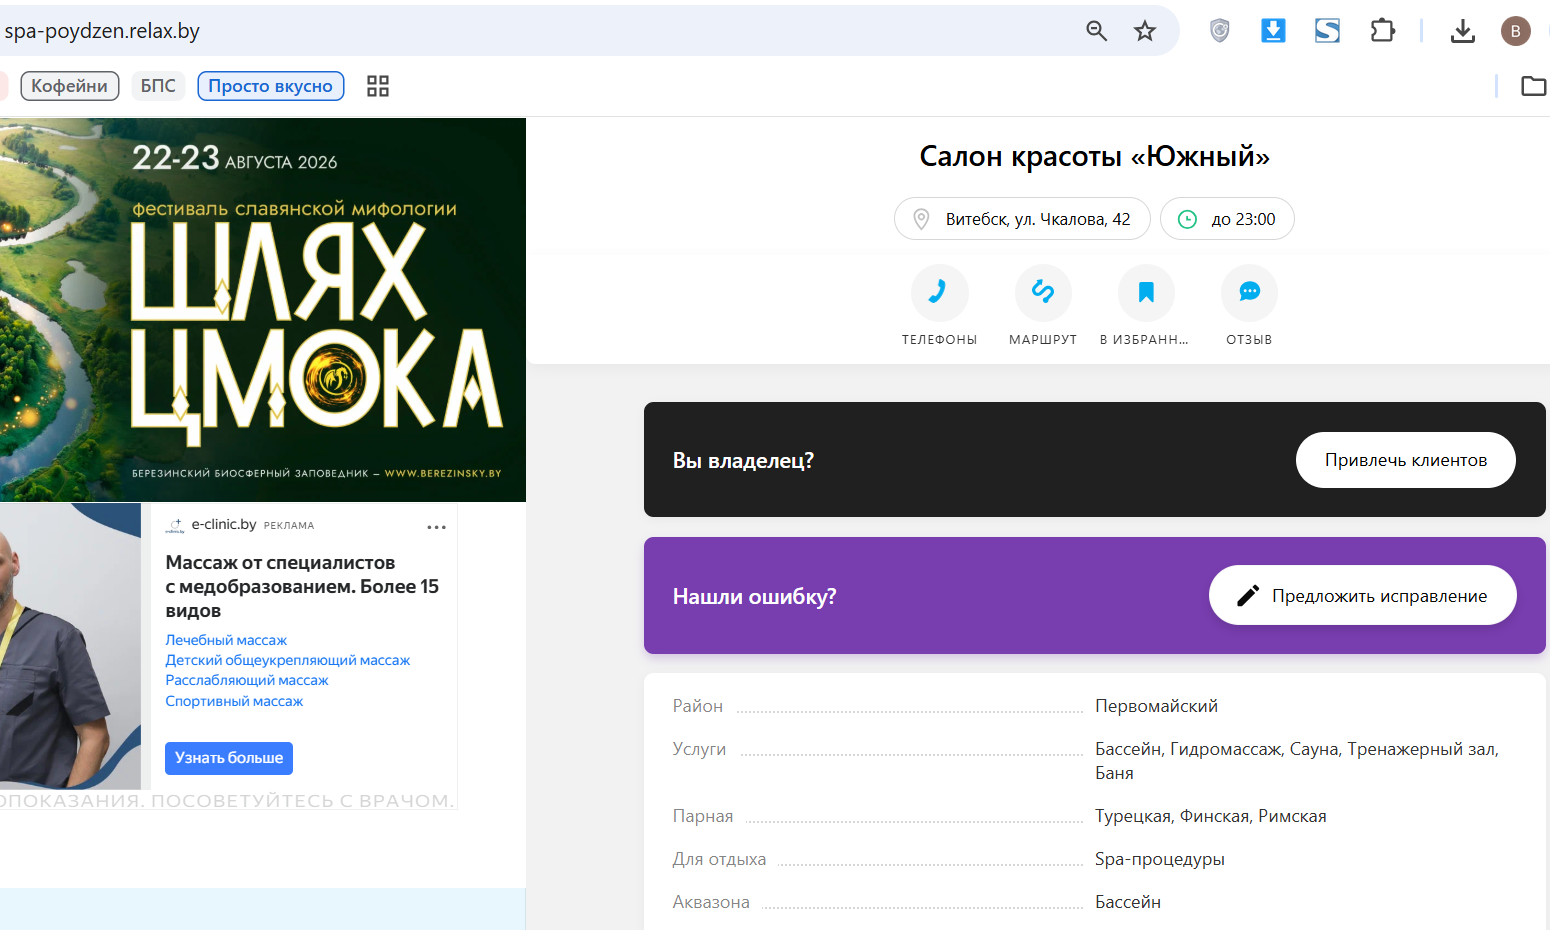The image size is (1550, 930).
Task: Open the Кофейни bookmark
Action: click(x=70, y=86)
